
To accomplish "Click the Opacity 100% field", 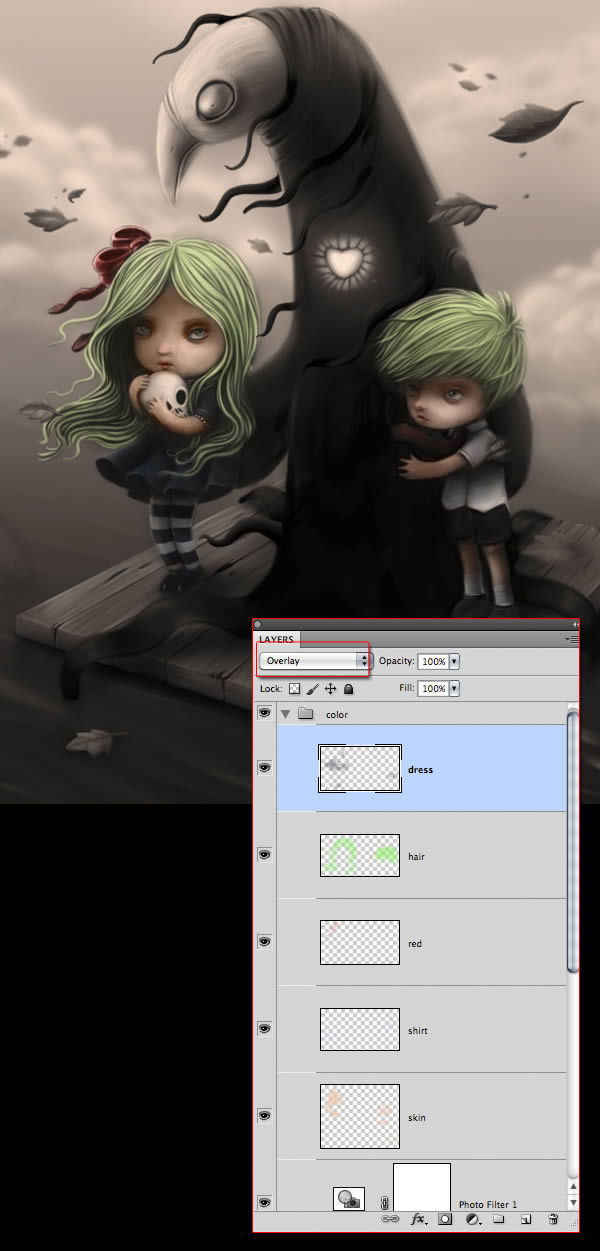I will click(433, 661).
